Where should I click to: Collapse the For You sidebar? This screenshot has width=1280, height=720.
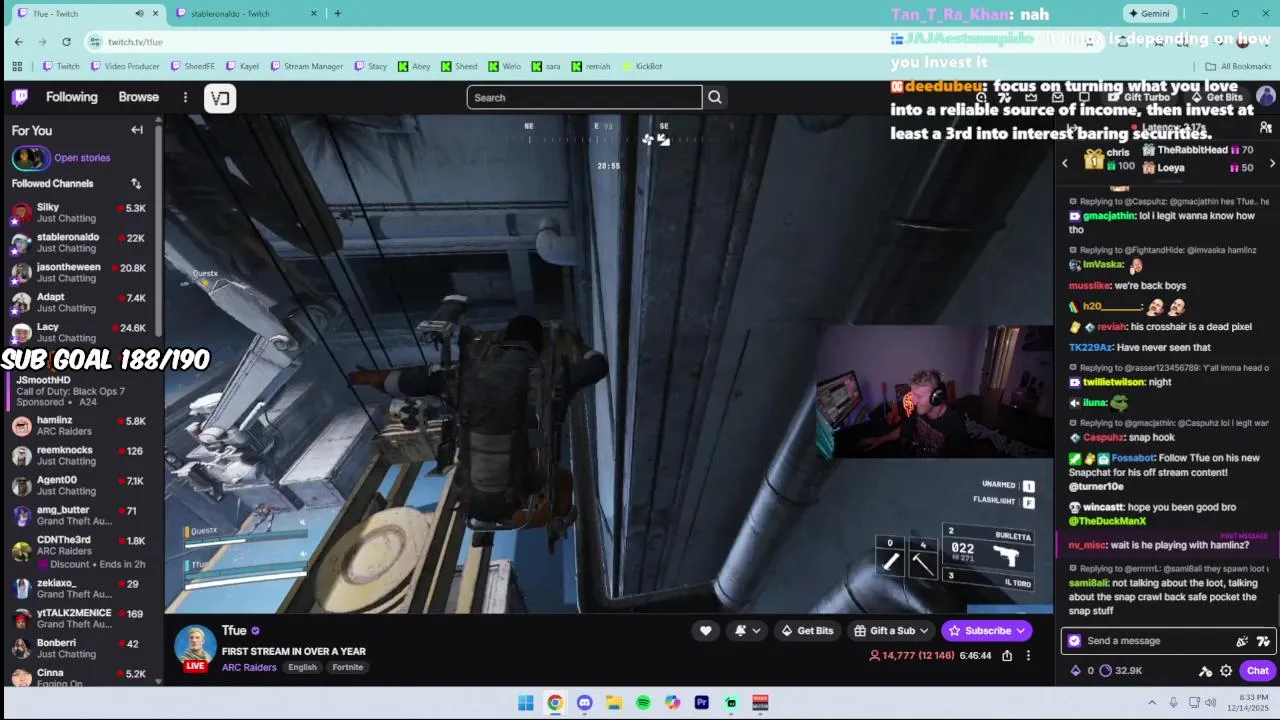[x=137, y=130]
